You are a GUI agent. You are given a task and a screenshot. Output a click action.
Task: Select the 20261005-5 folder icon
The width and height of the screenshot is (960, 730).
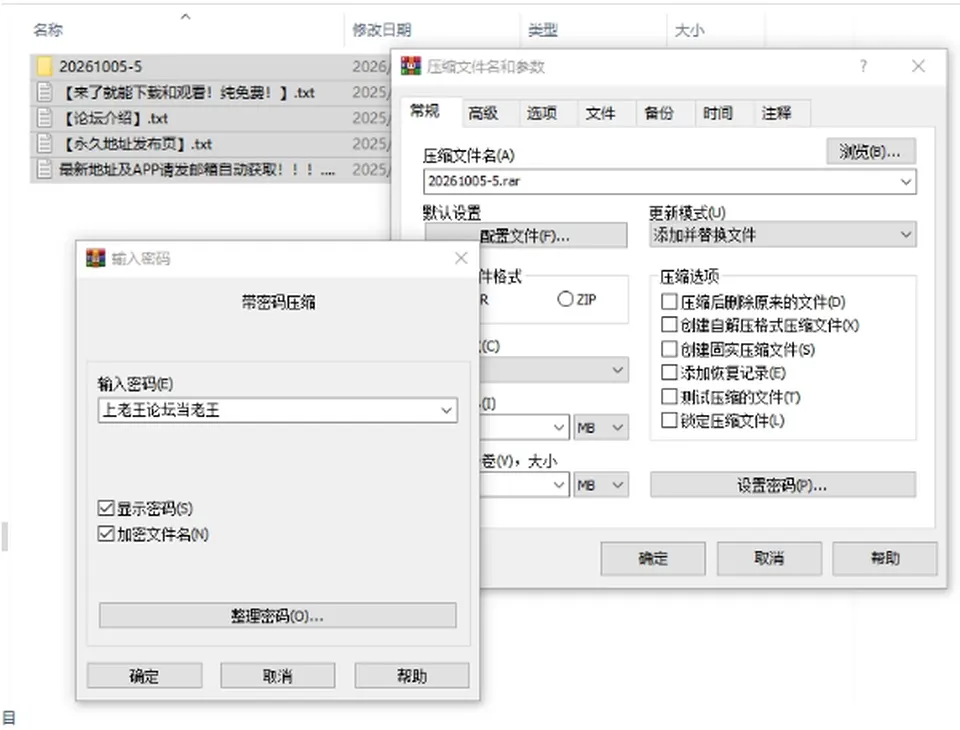click(x=45, y=66)
